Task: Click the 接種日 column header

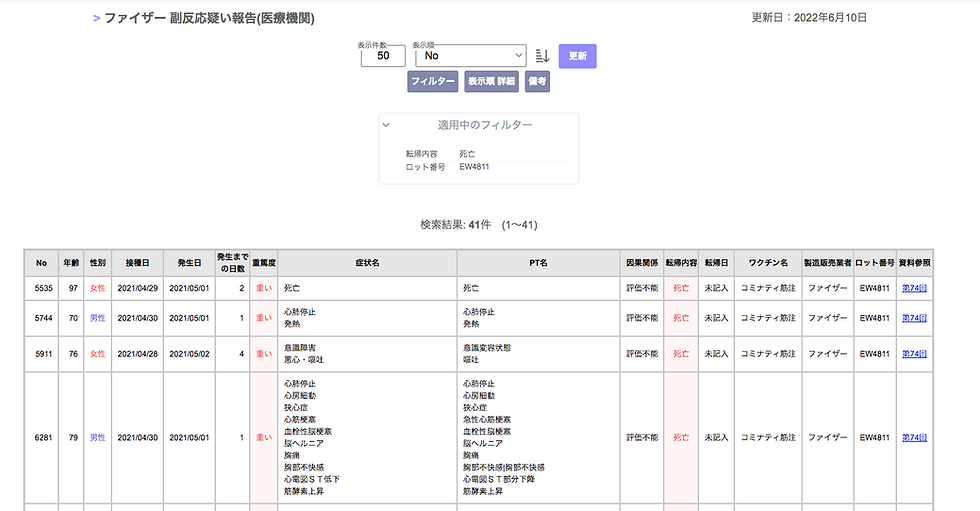Action: pos(138,263)
